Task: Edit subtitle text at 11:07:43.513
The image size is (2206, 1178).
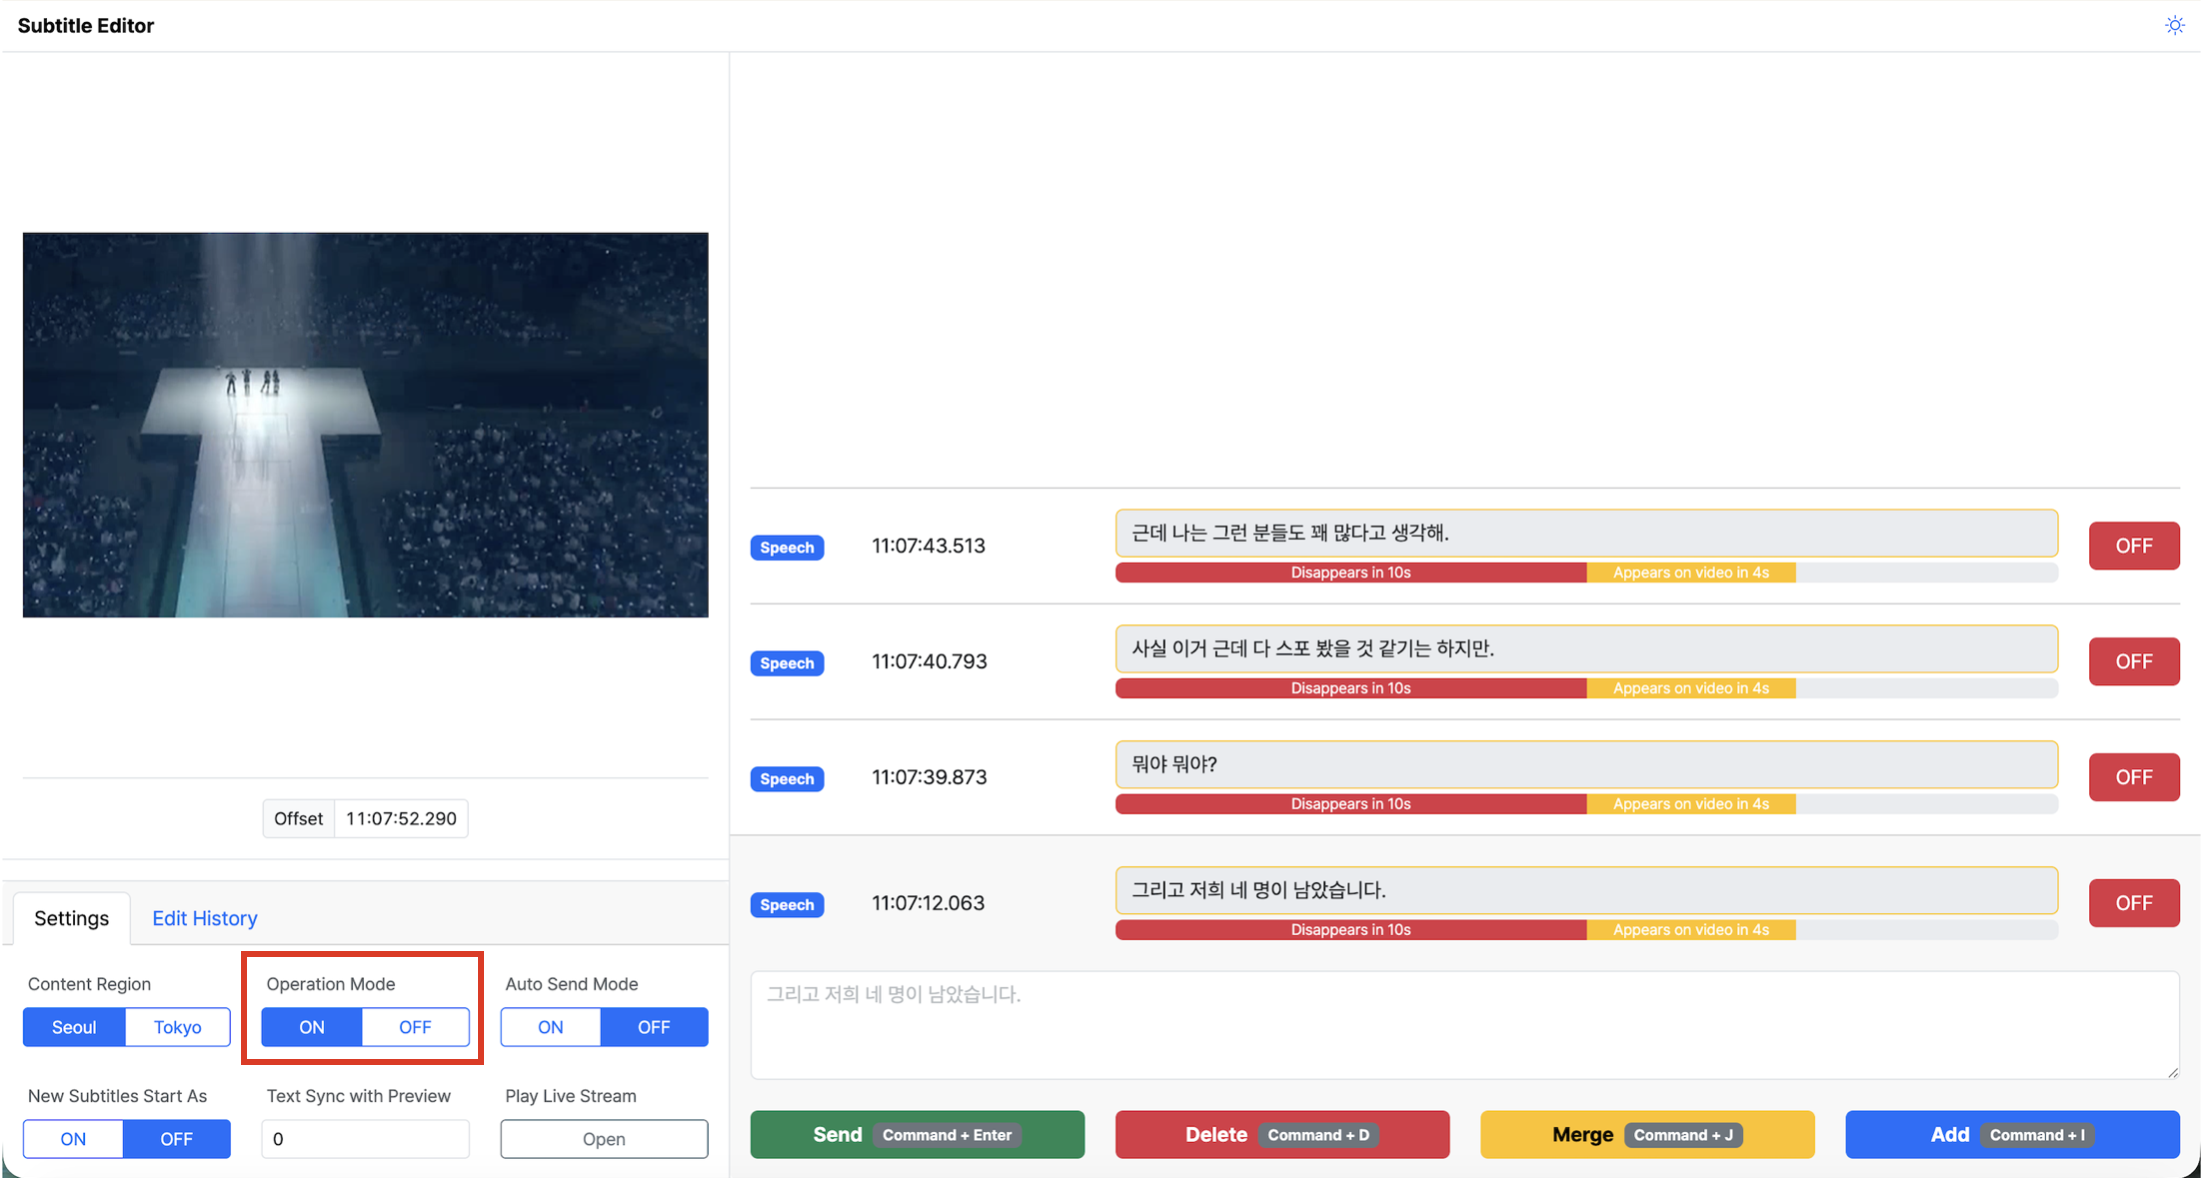Action: coord(1586,533)
